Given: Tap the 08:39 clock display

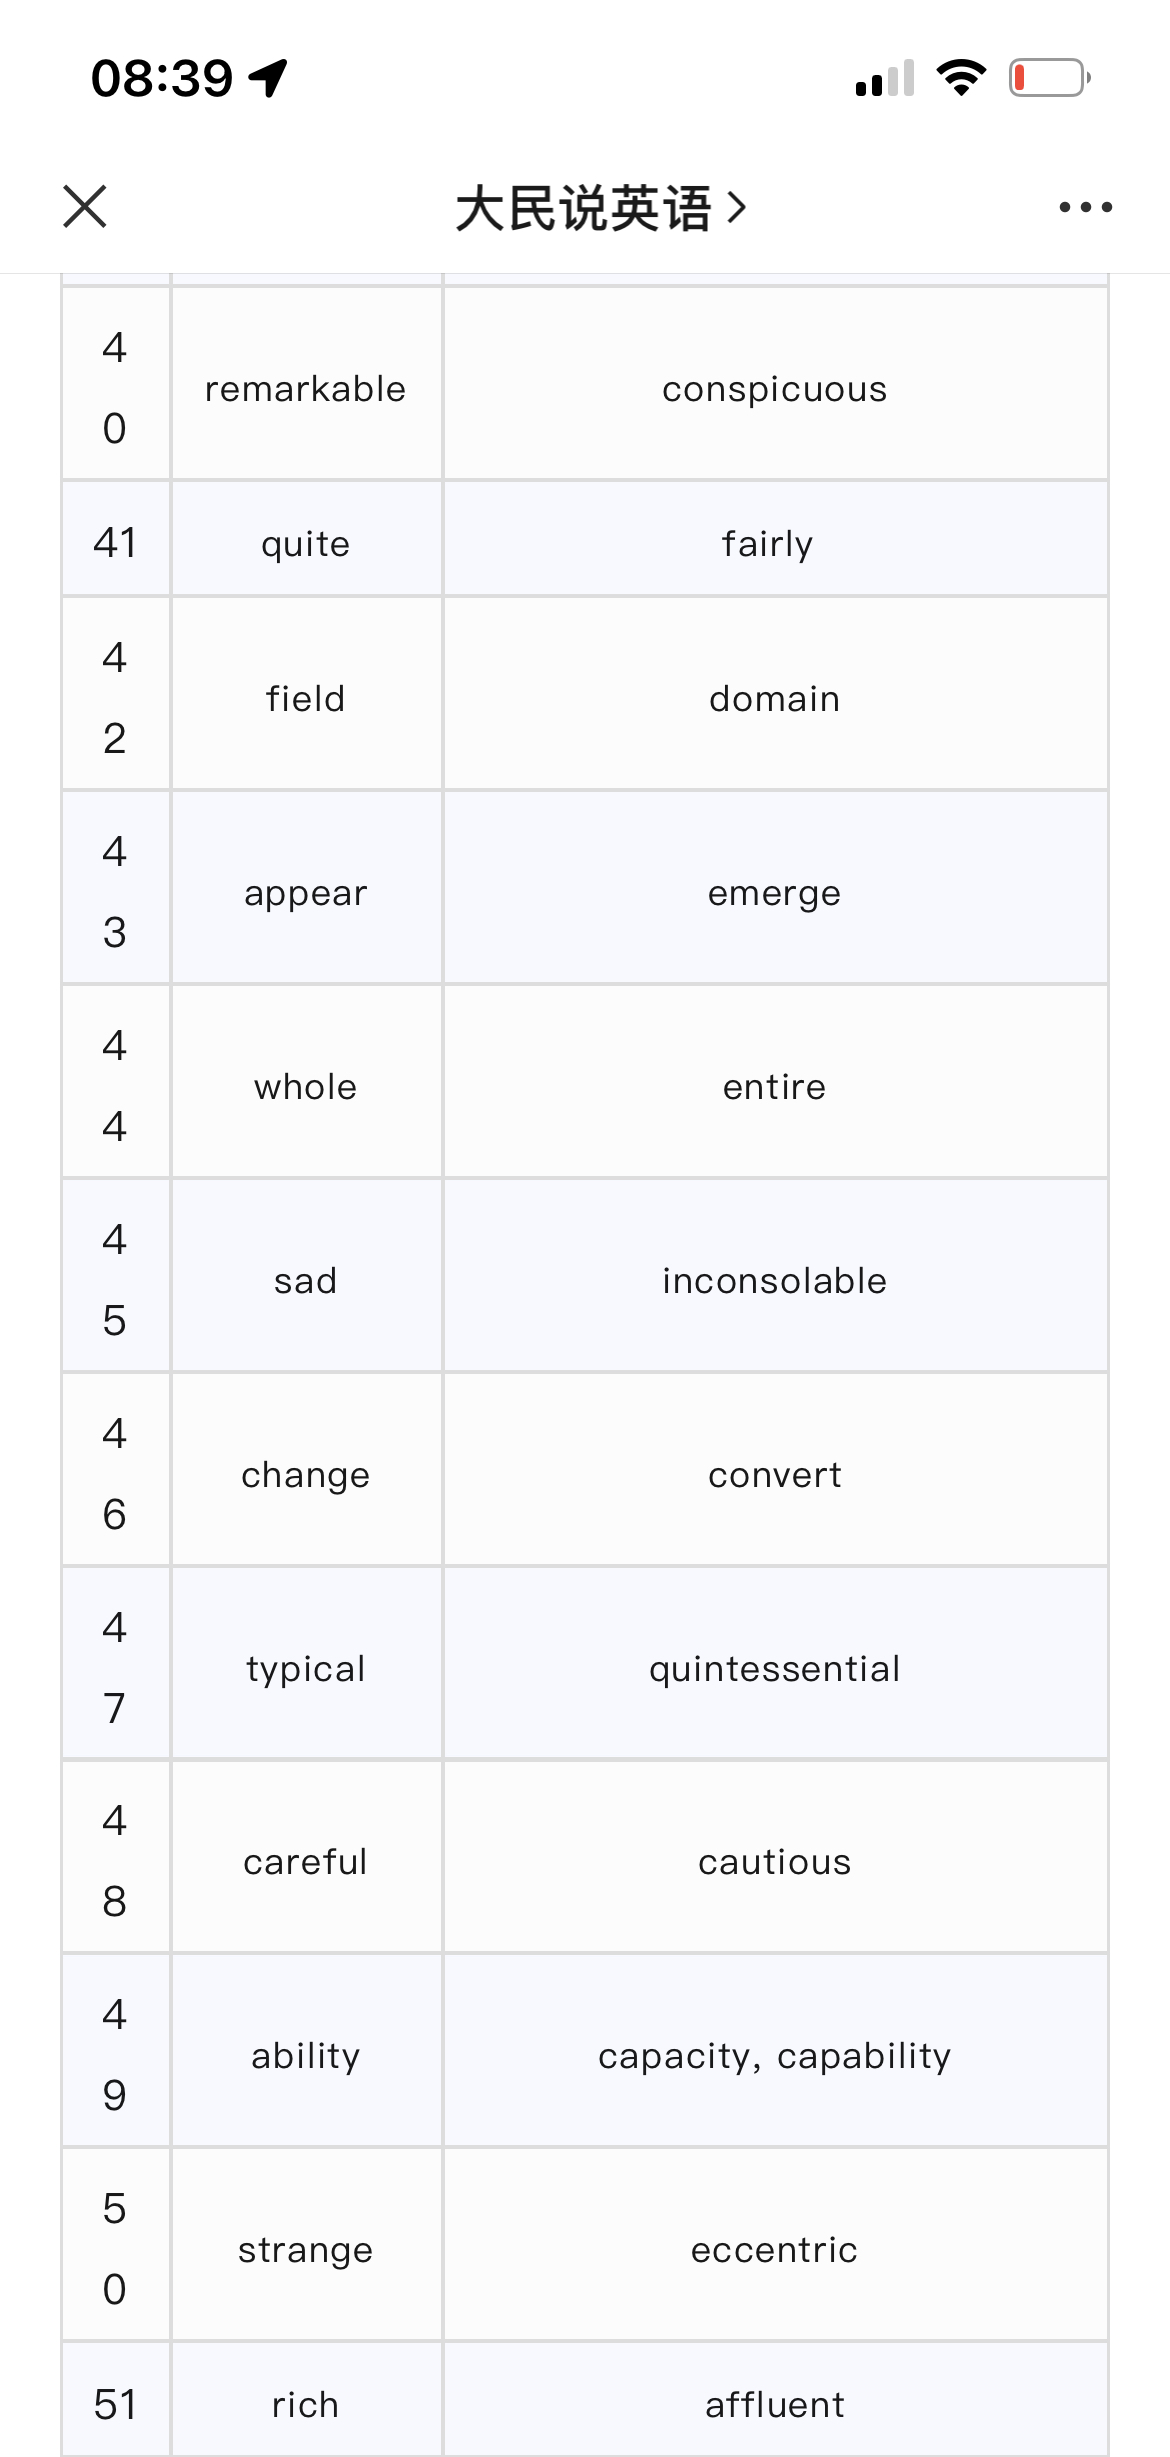Looking at the screenshot, I should tap(162, 78).
